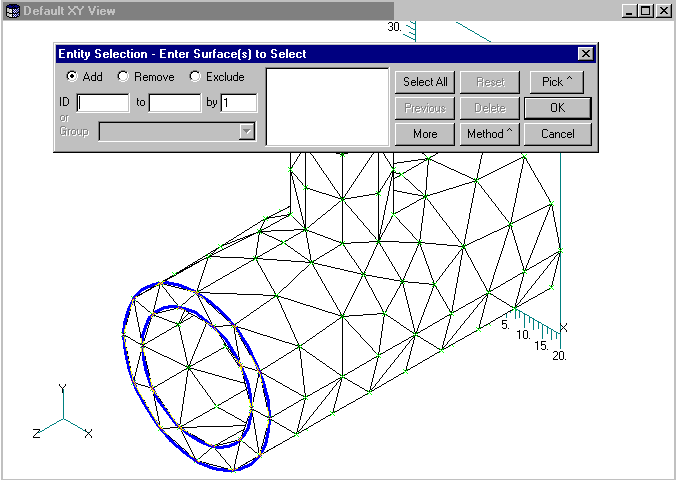The image size is (676, 480).
Task: Click the More button
Action: 425,134
